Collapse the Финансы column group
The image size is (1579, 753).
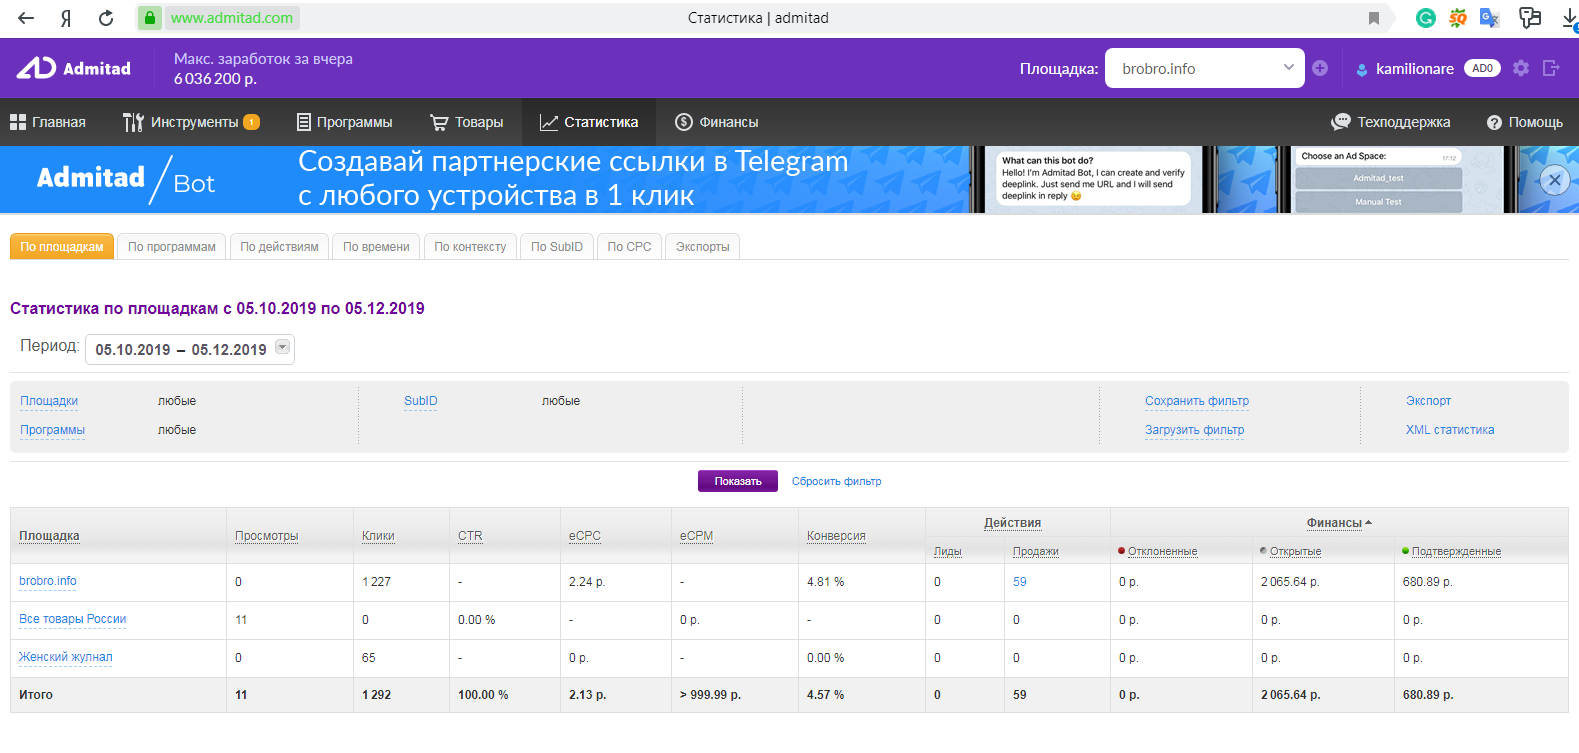[x=1339, y=523]
